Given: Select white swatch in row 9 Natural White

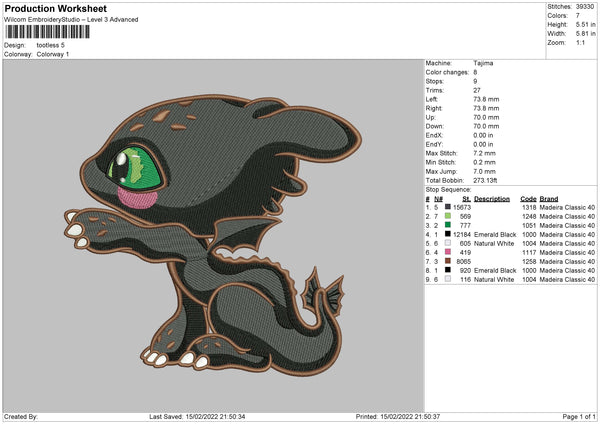Looking at the screenshot, I should [x=448, y=279].
